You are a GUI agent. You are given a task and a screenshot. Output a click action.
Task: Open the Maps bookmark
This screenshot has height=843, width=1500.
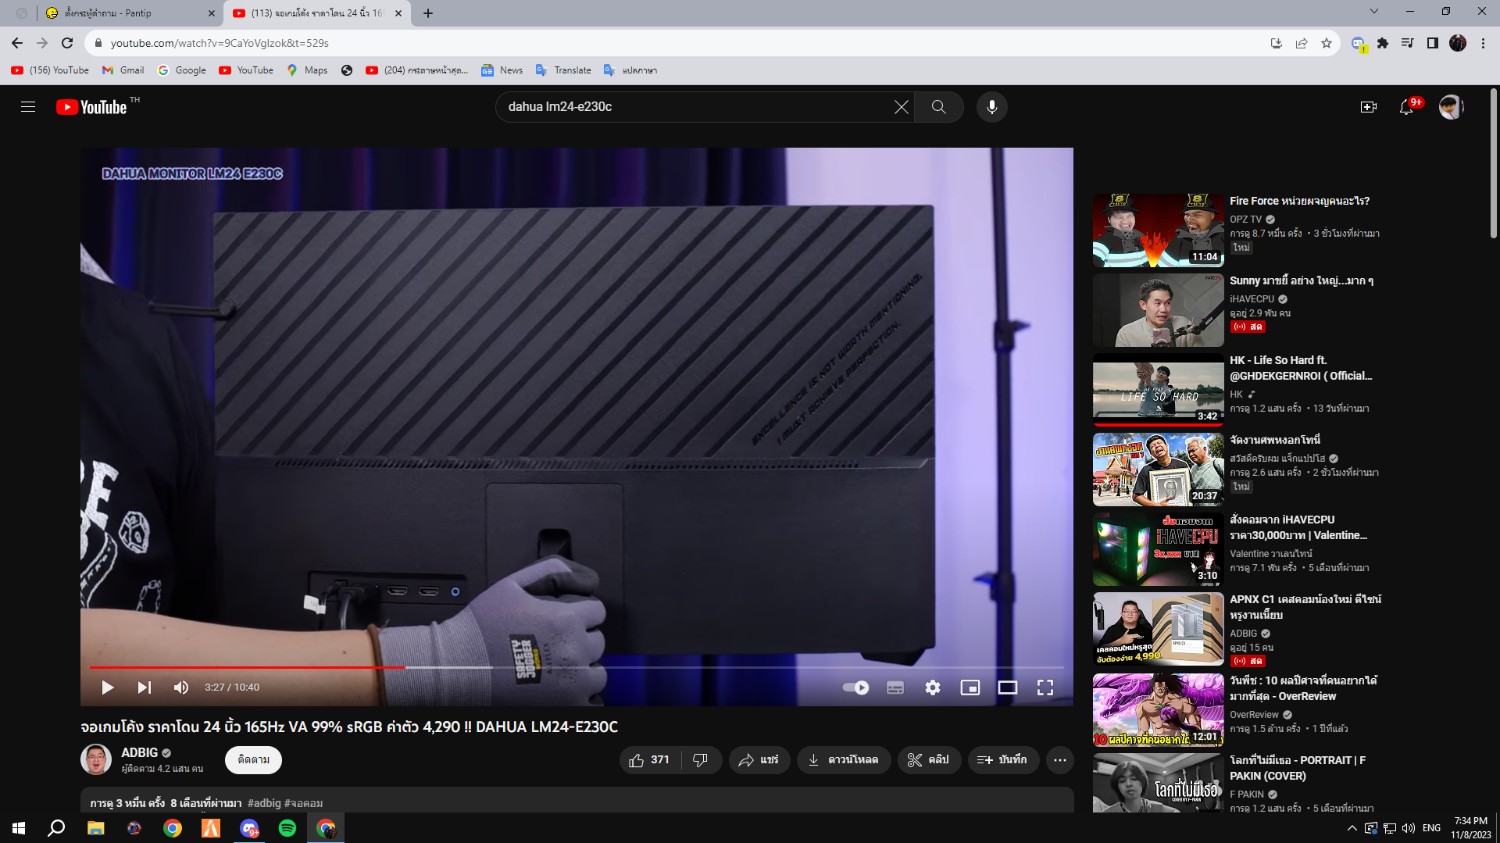click(x=307, y=70)
